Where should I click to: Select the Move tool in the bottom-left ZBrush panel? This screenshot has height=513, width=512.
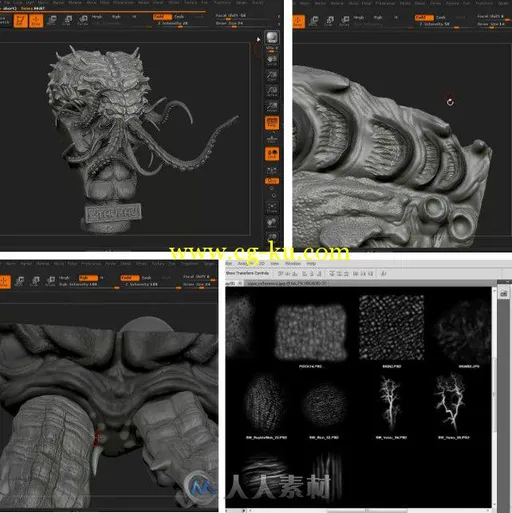(19, 281)
